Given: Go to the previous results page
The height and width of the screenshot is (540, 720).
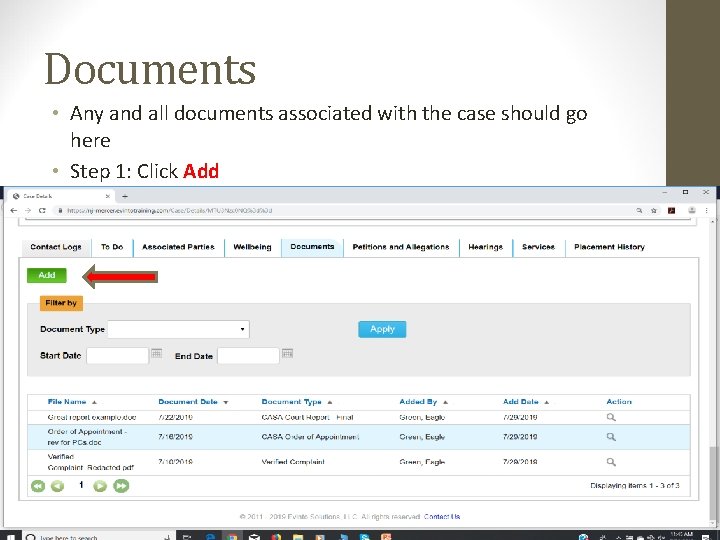Looking at the screenshot, I should [57, 486].
